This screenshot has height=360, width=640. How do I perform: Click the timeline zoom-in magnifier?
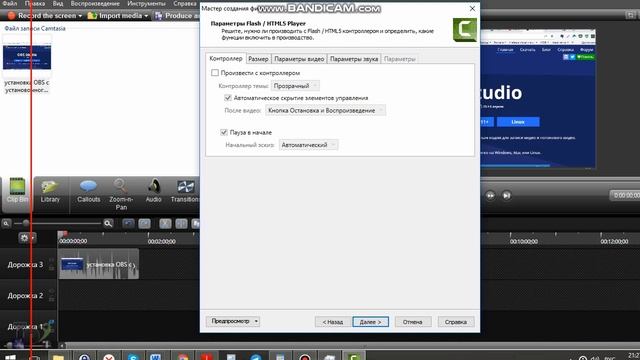click(108, 223)
